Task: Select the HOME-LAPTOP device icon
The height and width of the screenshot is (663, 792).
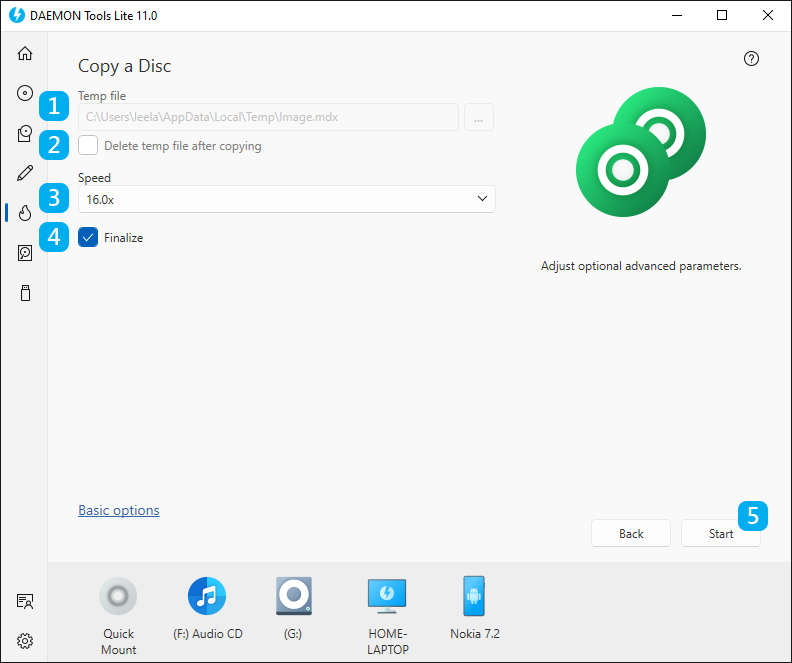Action: pyautogui.click(x=387, y=596)
